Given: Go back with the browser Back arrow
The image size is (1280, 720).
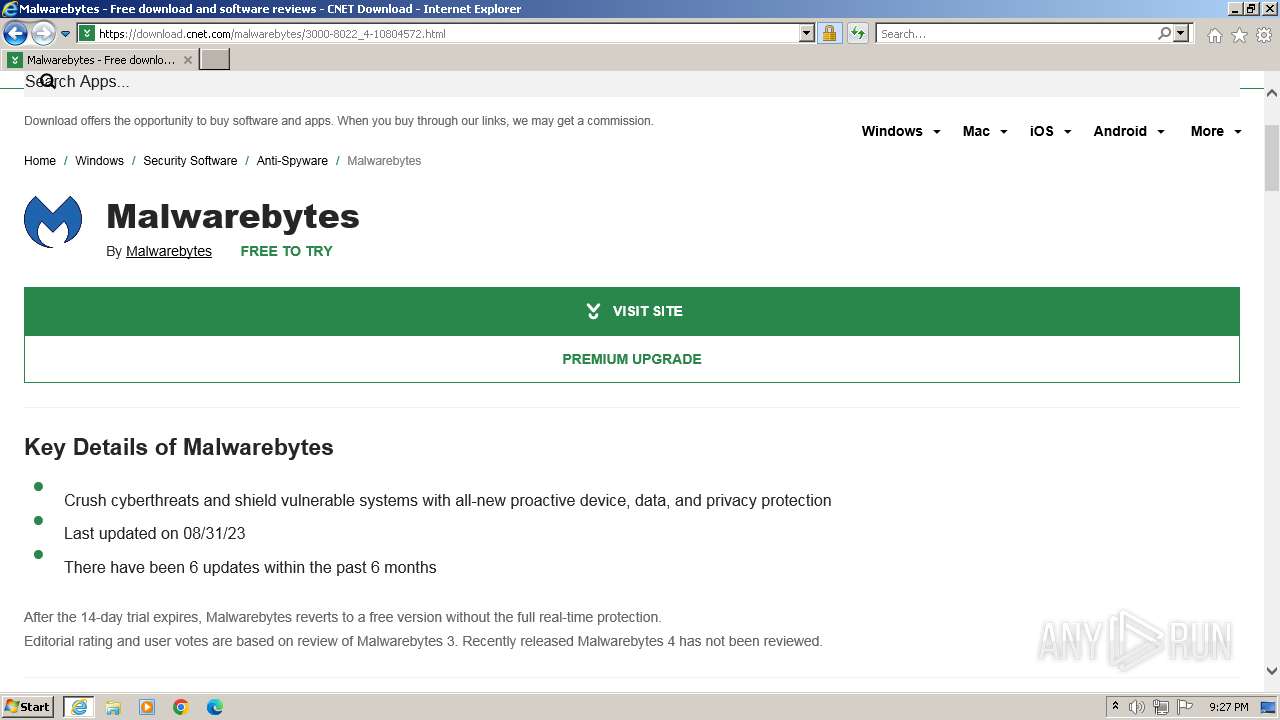Looking at the screenshot, I should point(15,34).
